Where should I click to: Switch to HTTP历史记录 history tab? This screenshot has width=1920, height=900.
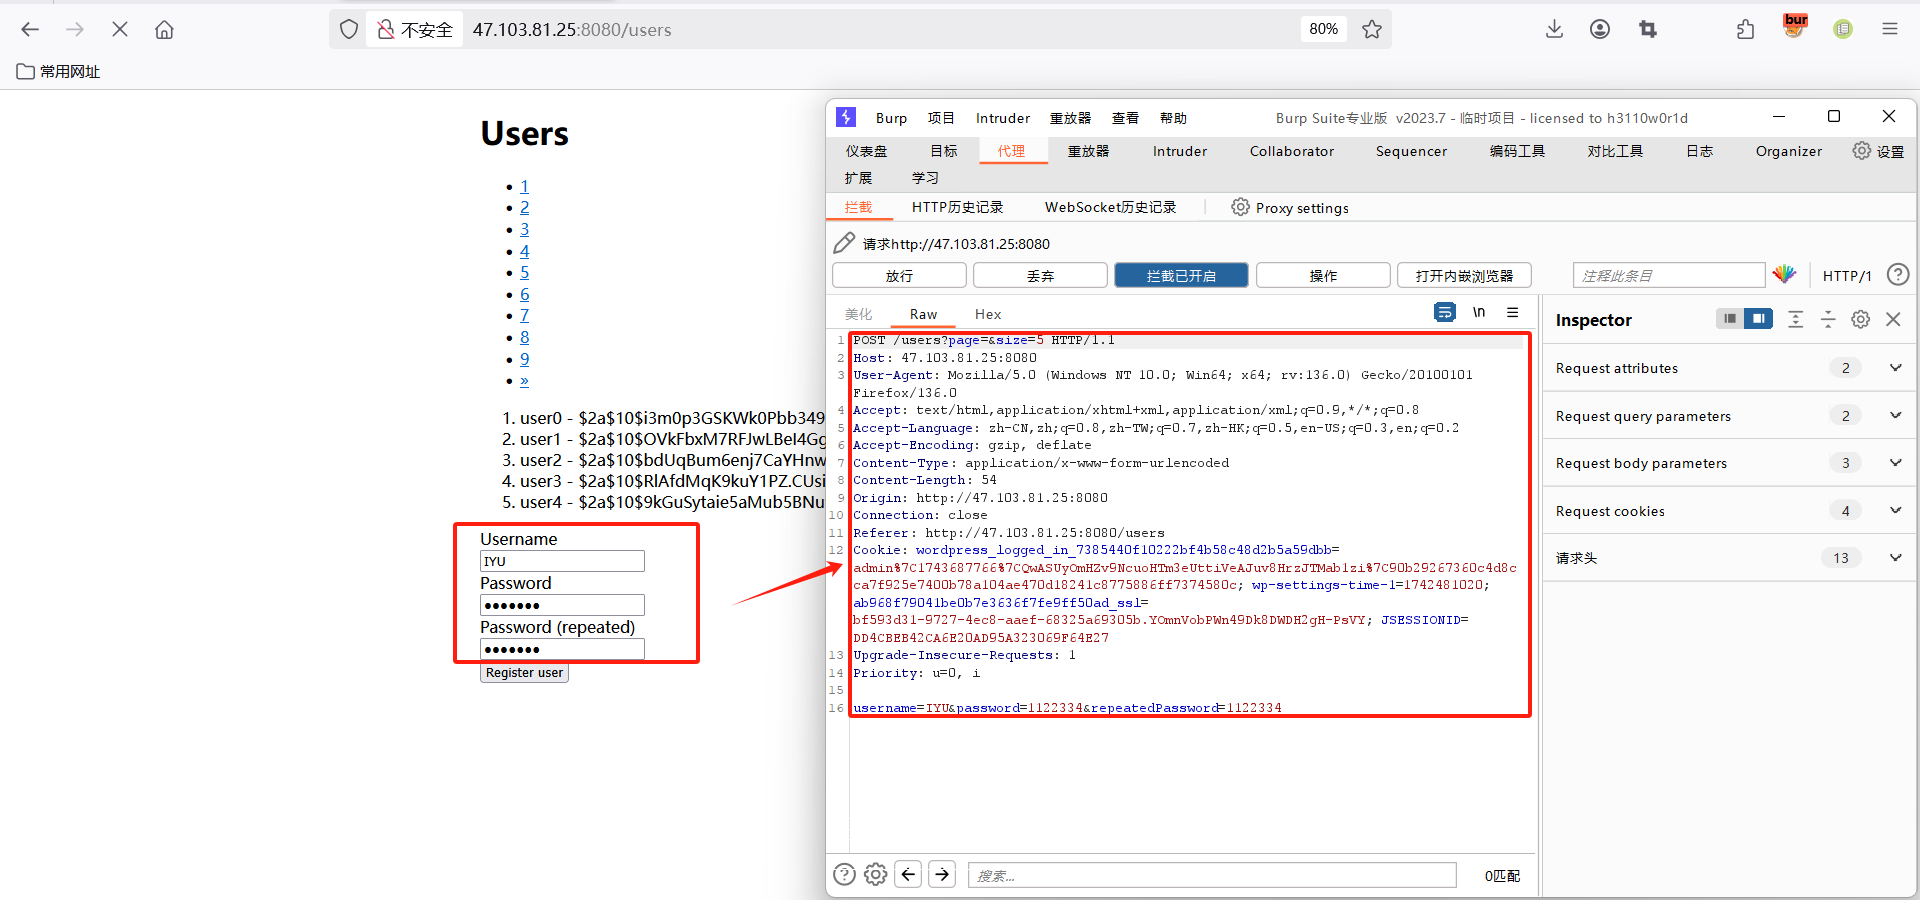click(957, 207)
